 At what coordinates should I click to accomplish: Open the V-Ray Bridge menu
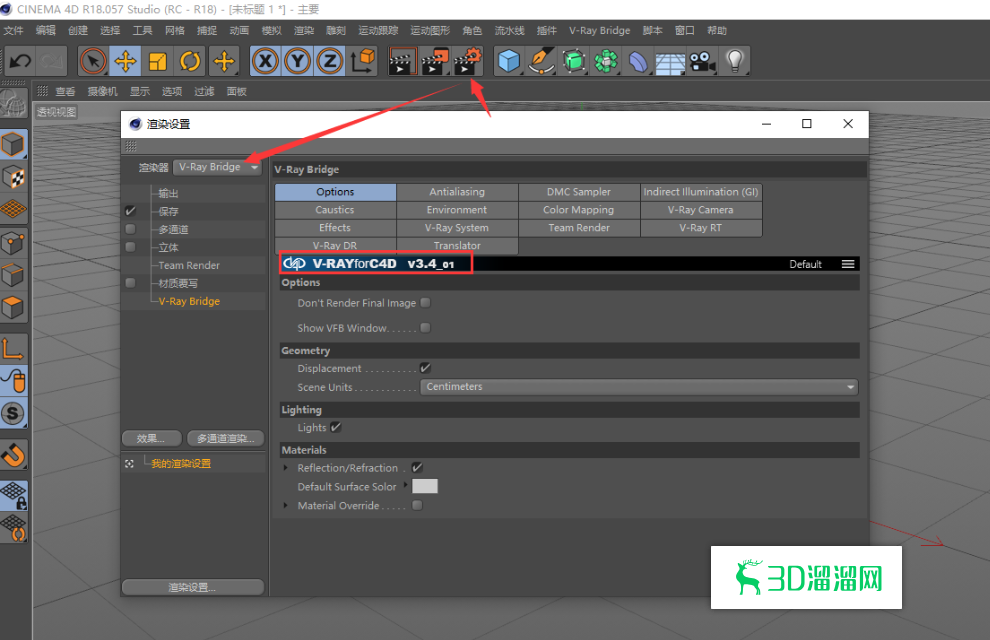click(599, 31)
